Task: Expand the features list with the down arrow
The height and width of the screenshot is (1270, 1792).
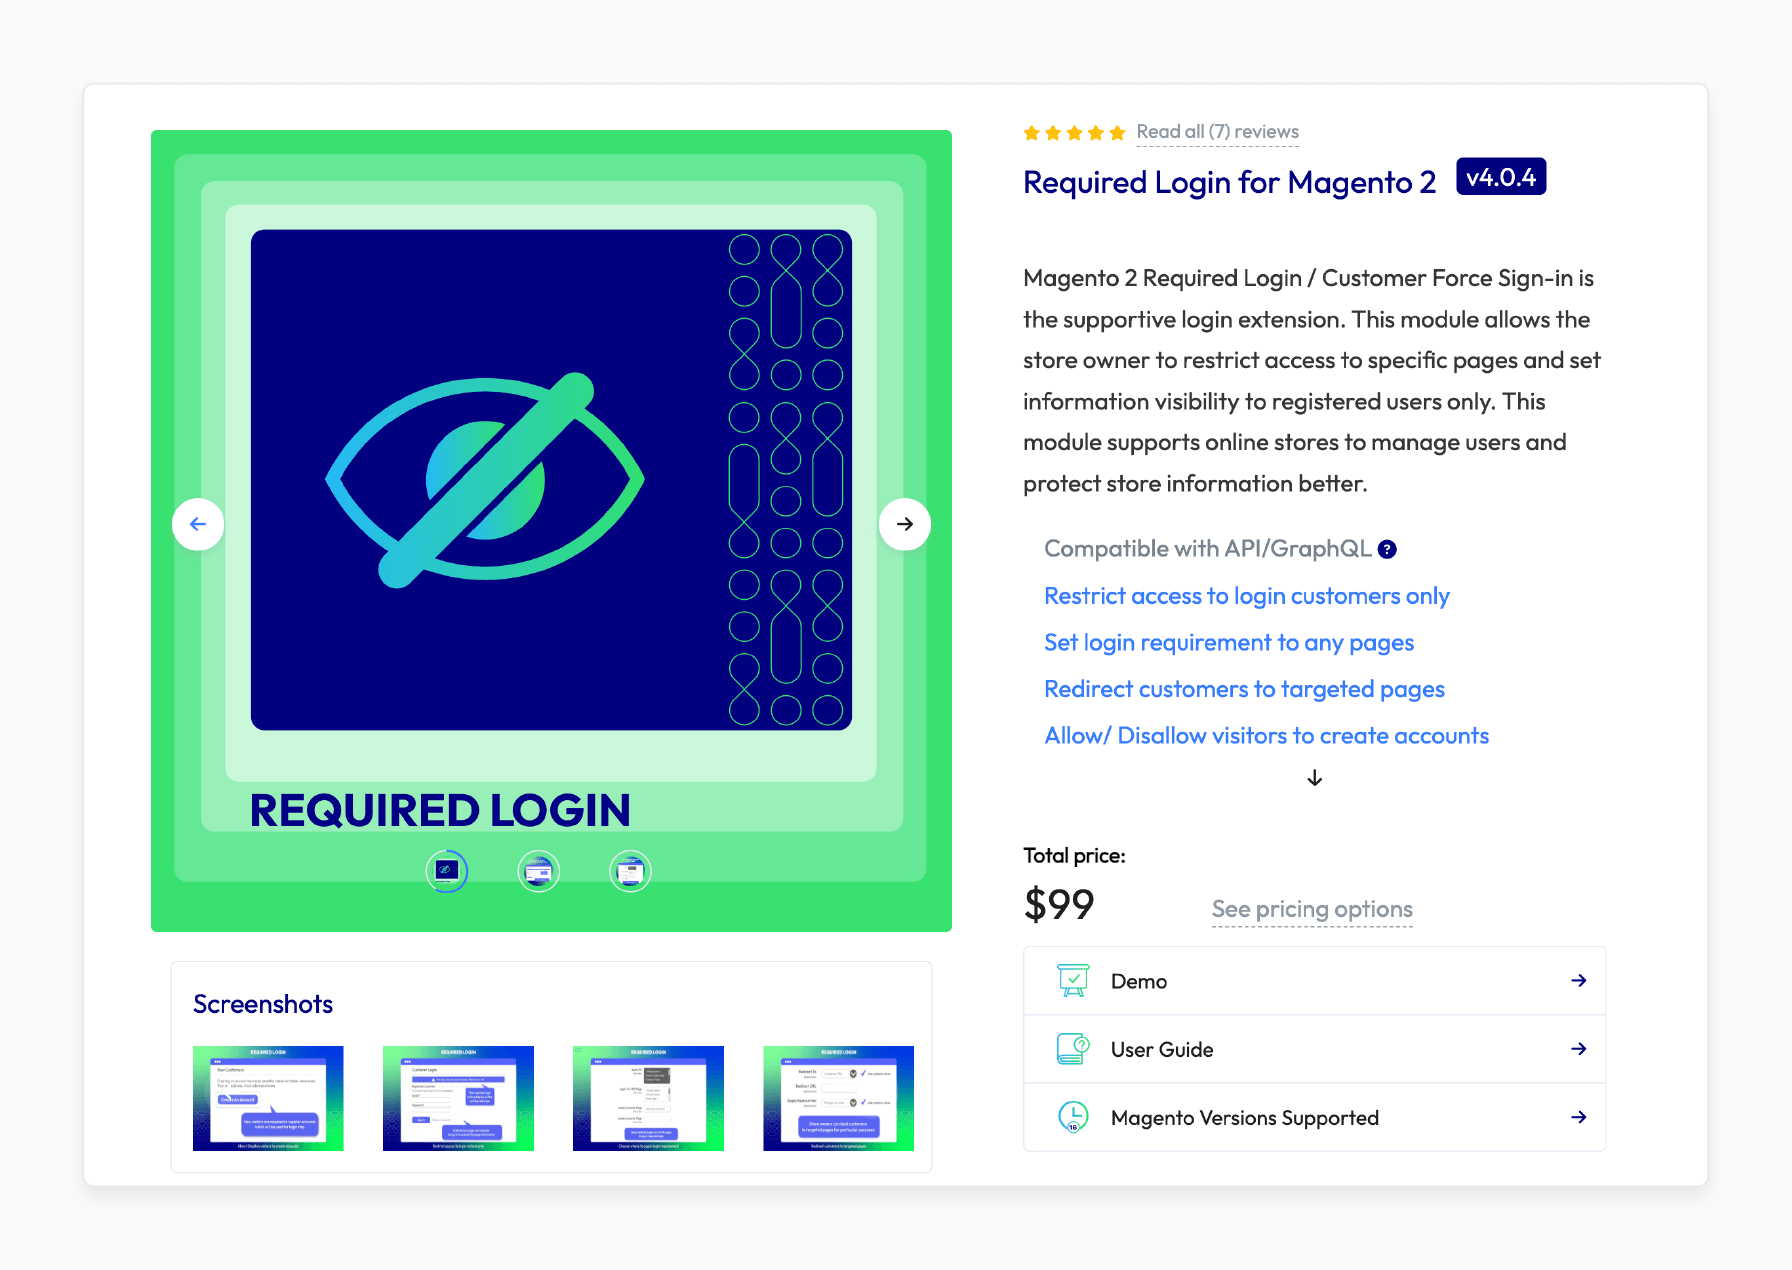Action: point(1314,778)
